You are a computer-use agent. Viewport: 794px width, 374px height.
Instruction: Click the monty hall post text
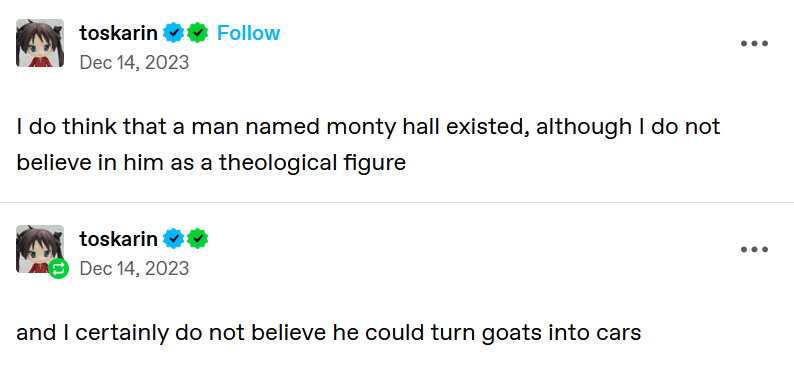click(x=368, y=145)
